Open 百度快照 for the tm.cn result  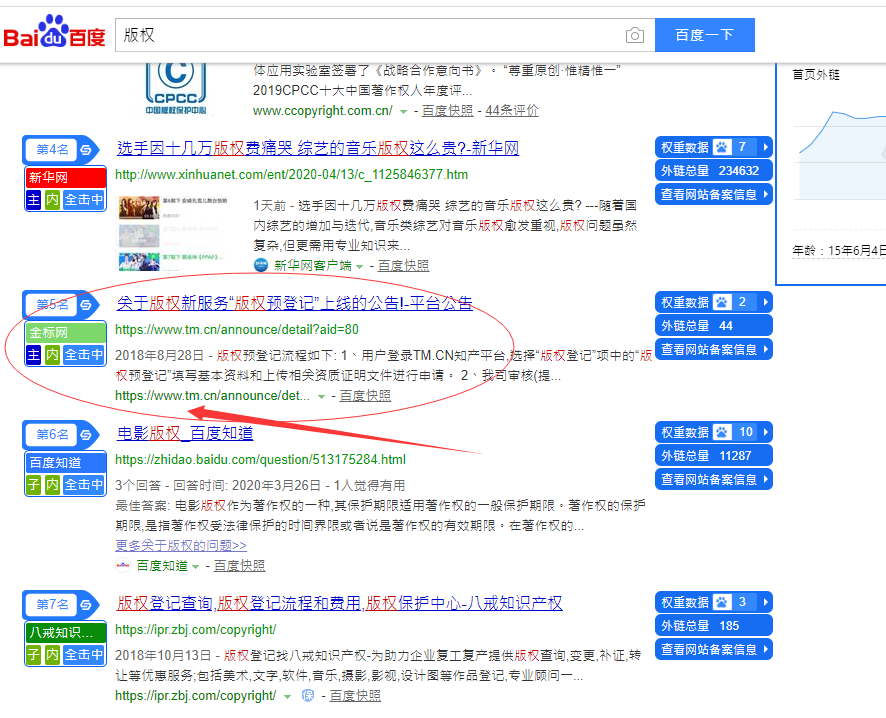(x=365, y=396)
